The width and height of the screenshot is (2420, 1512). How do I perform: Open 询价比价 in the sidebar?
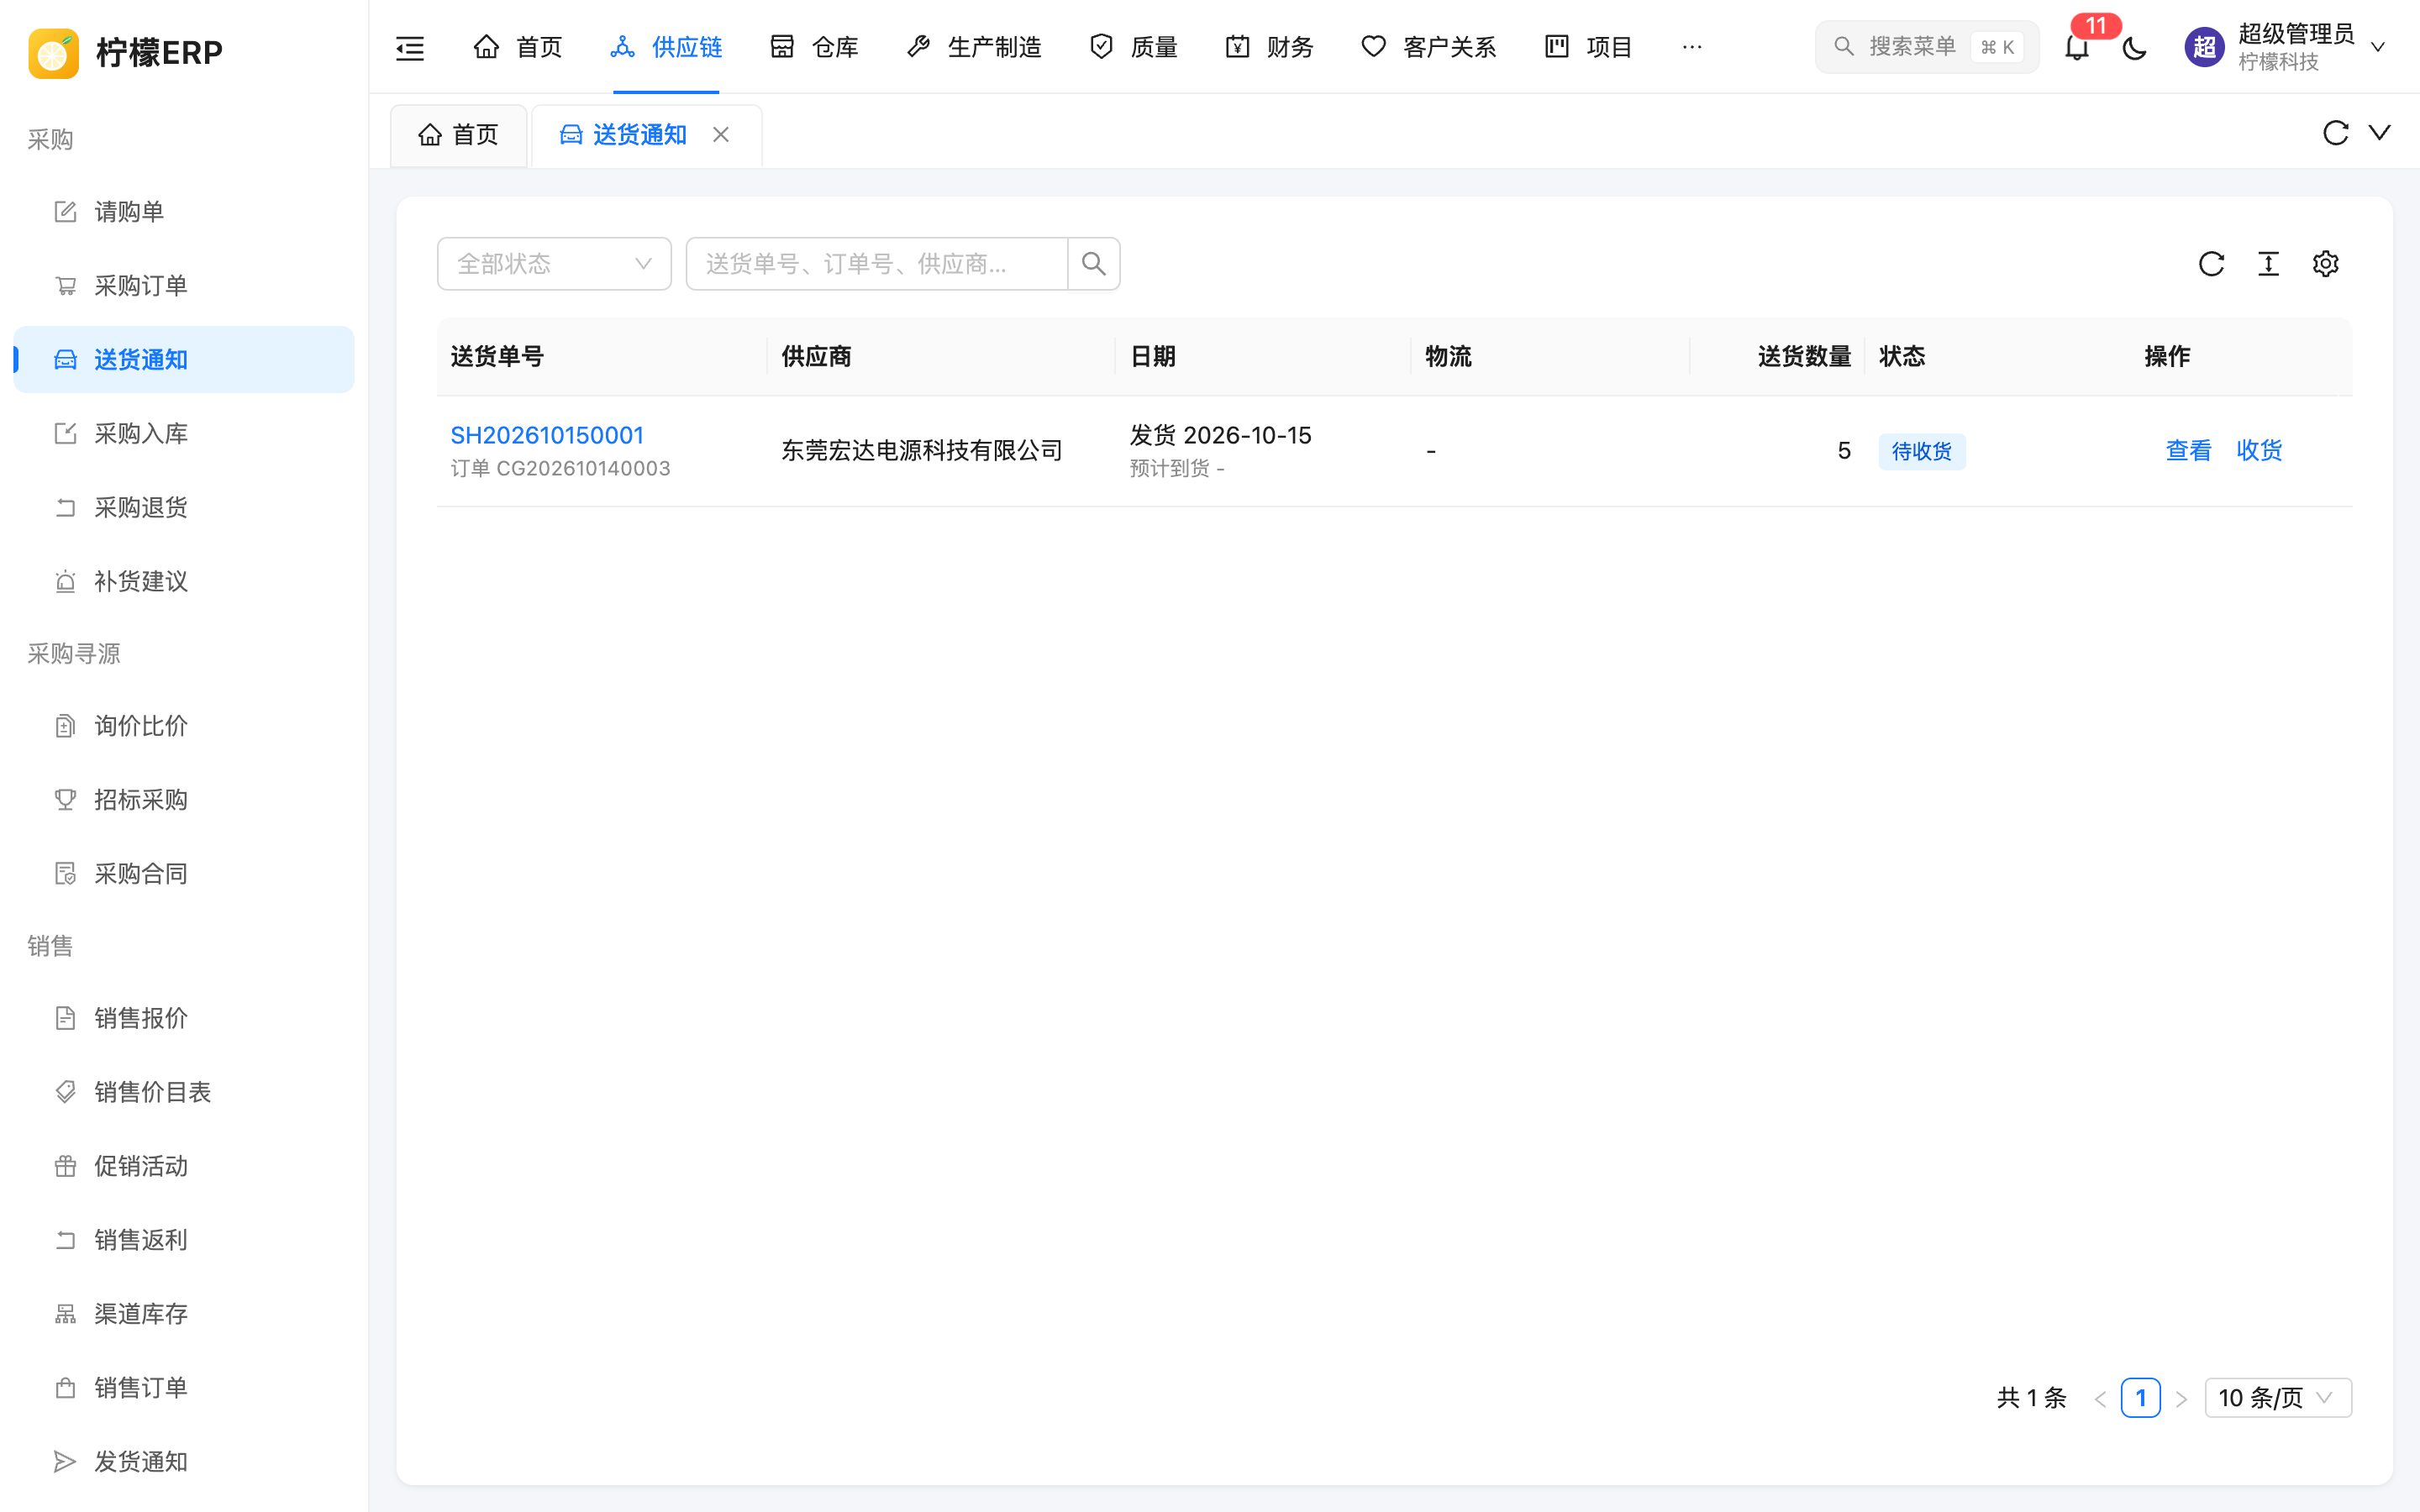click(x=184, y=726)
